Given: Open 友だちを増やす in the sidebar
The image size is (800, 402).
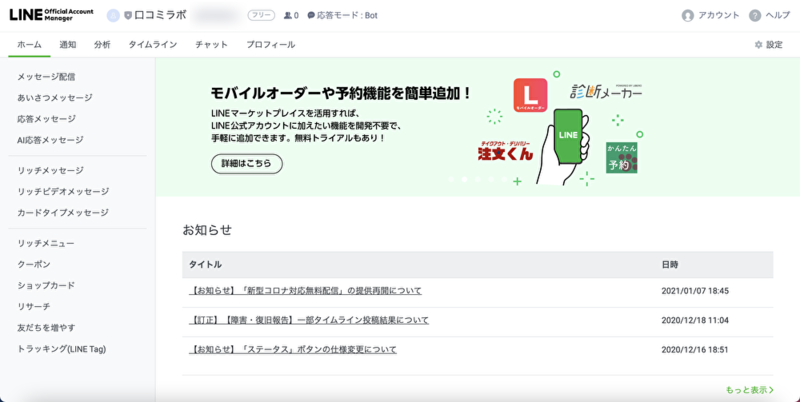Looking at the screenshot, I should [46, 328].
